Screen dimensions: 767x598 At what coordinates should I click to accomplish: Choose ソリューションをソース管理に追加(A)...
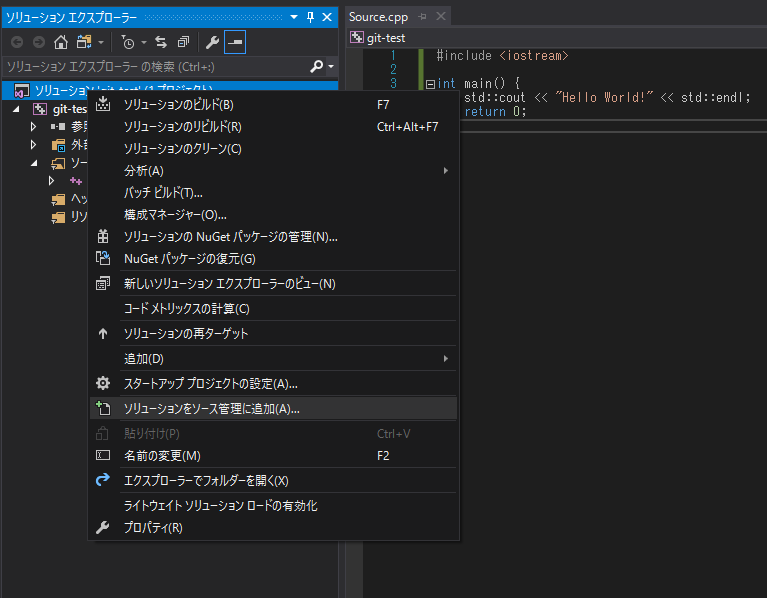coord(273,409)
